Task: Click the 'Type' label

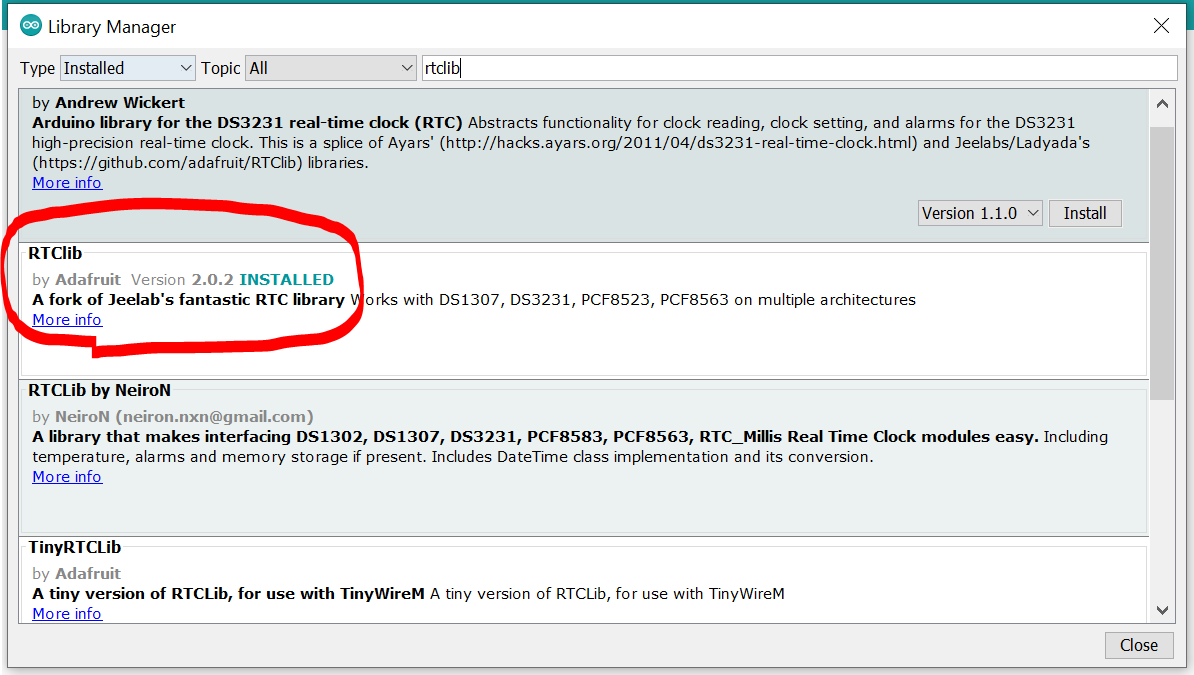Action: [x=37, y=69]
